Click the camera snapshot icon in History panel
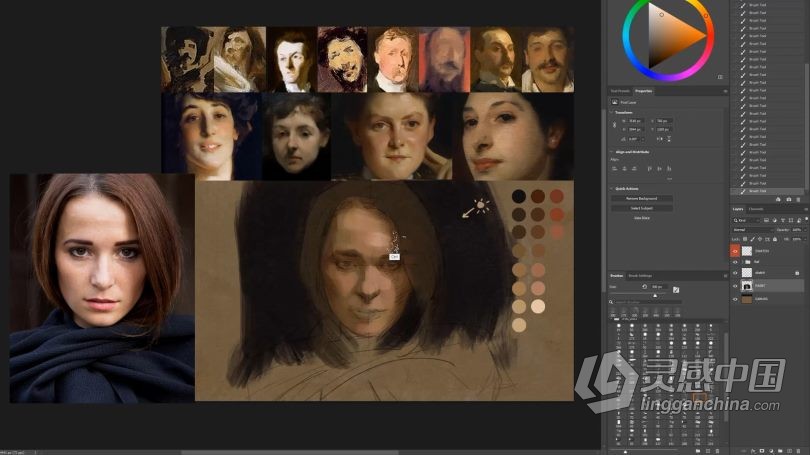This screenshot has height=455, width=810. pos(789,199)
